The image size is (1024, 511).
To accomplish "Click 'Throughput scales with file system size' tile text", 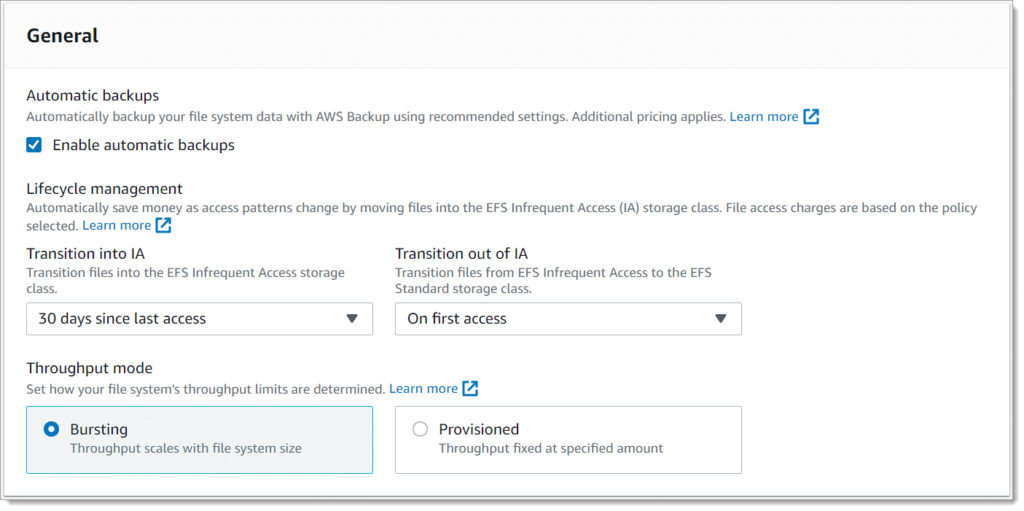I will click(x=185, y=449).
